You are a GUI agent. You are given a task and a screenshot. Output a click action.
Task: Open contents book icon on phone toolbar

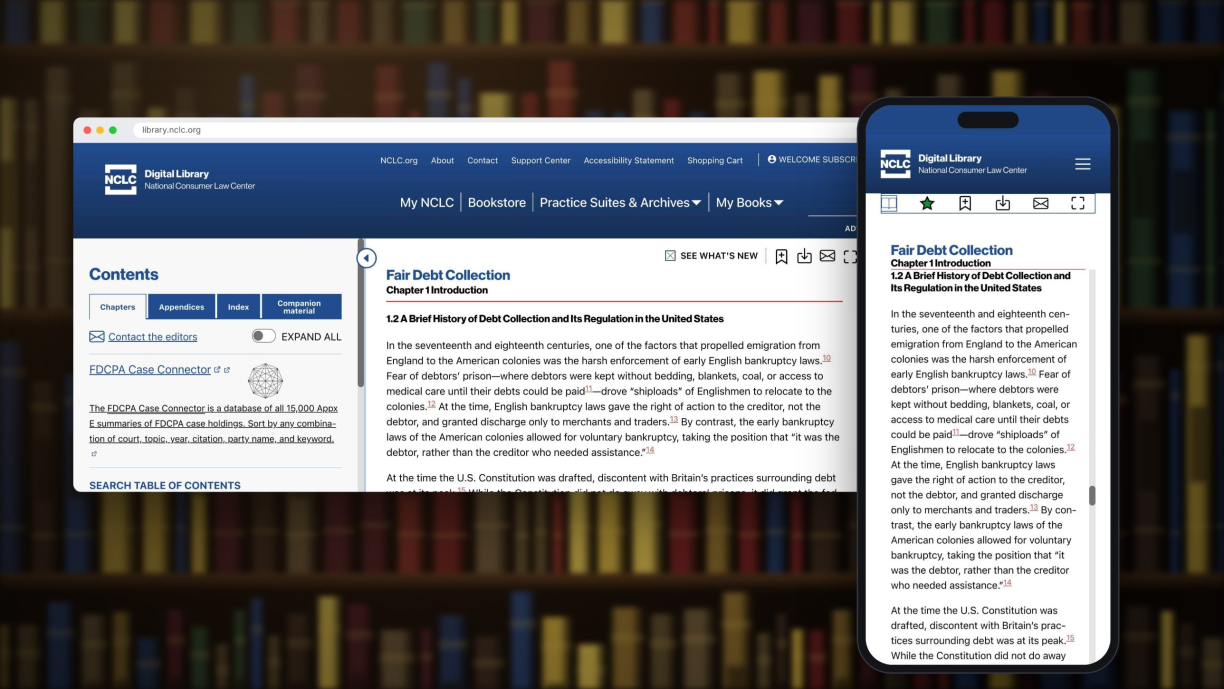[889, 203]
